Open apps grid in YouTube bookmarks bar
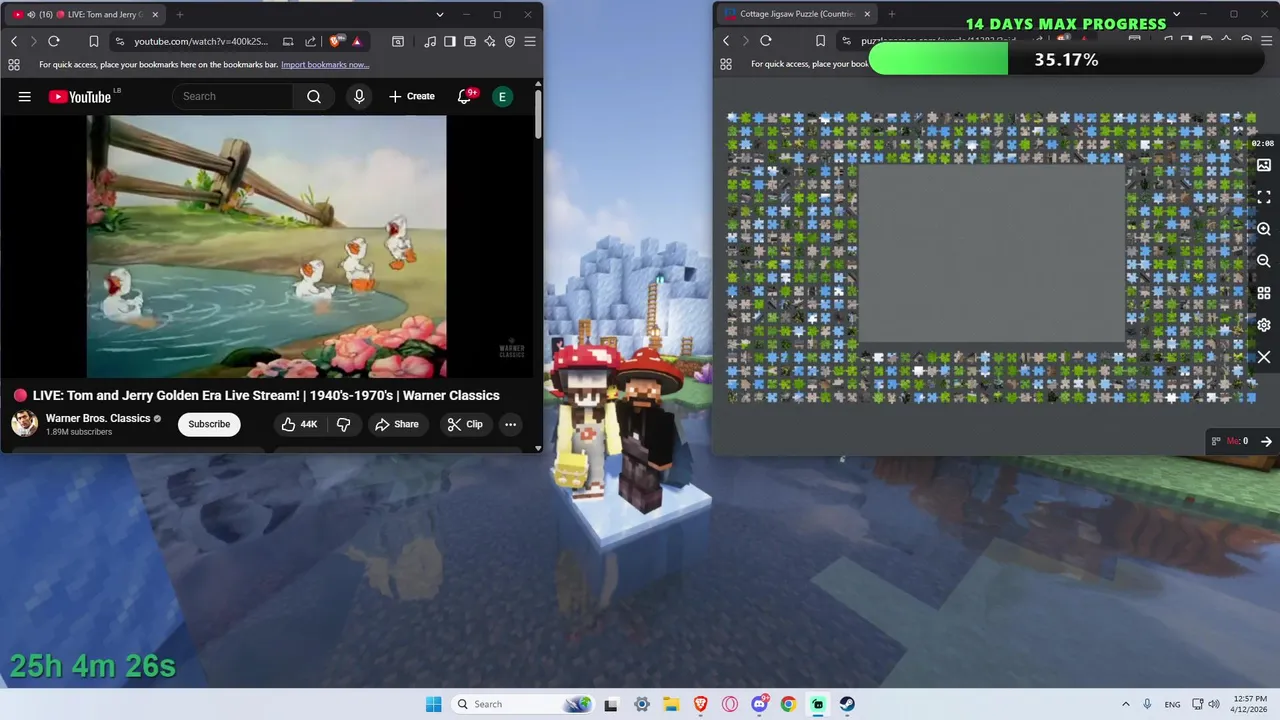 coord(14,64)
